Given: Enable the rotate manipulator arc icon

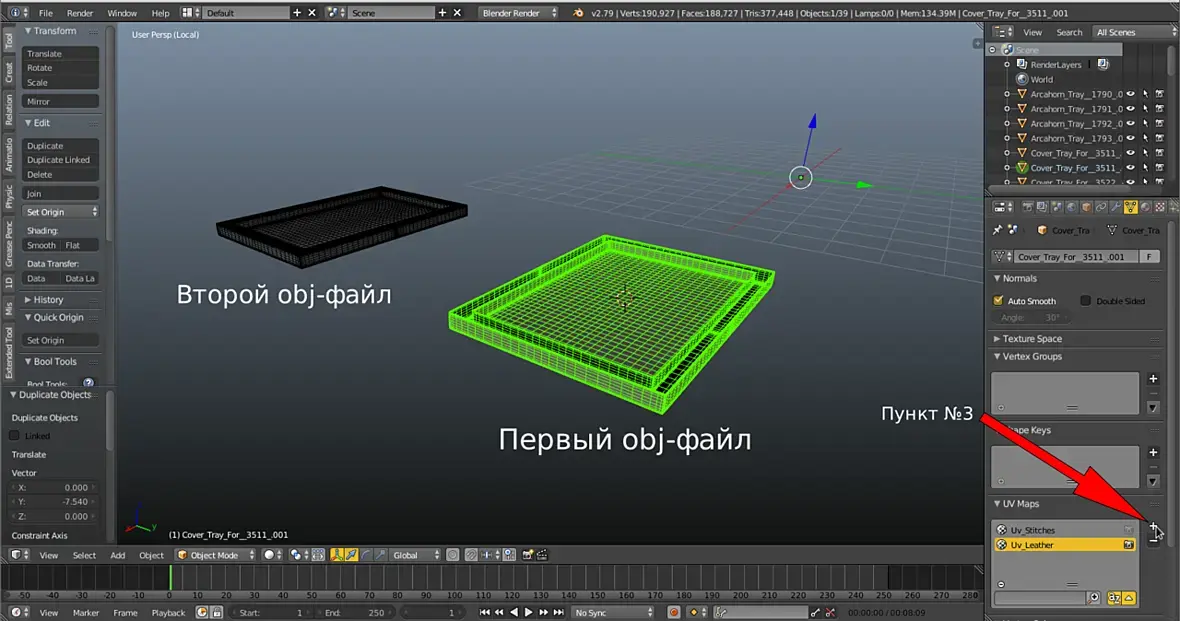Looking at the screenshot, I should 366,555.
